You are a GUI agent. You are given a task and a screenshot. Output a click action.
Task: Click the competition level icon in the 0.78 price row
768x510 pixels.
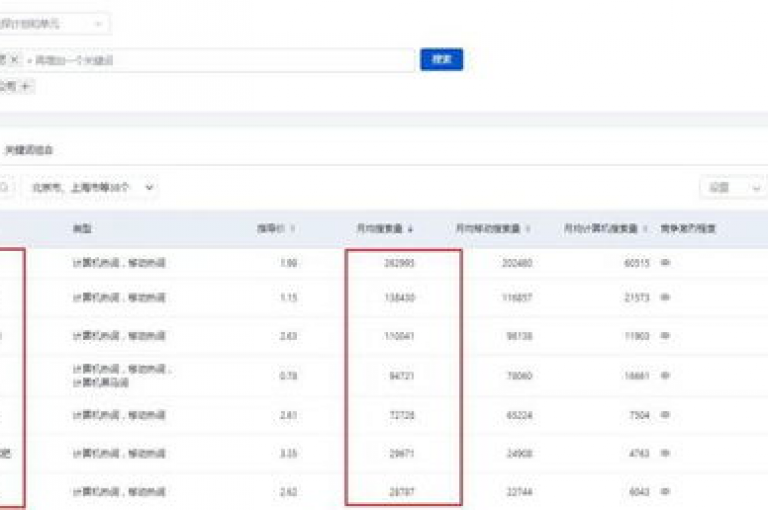[665, 376]
